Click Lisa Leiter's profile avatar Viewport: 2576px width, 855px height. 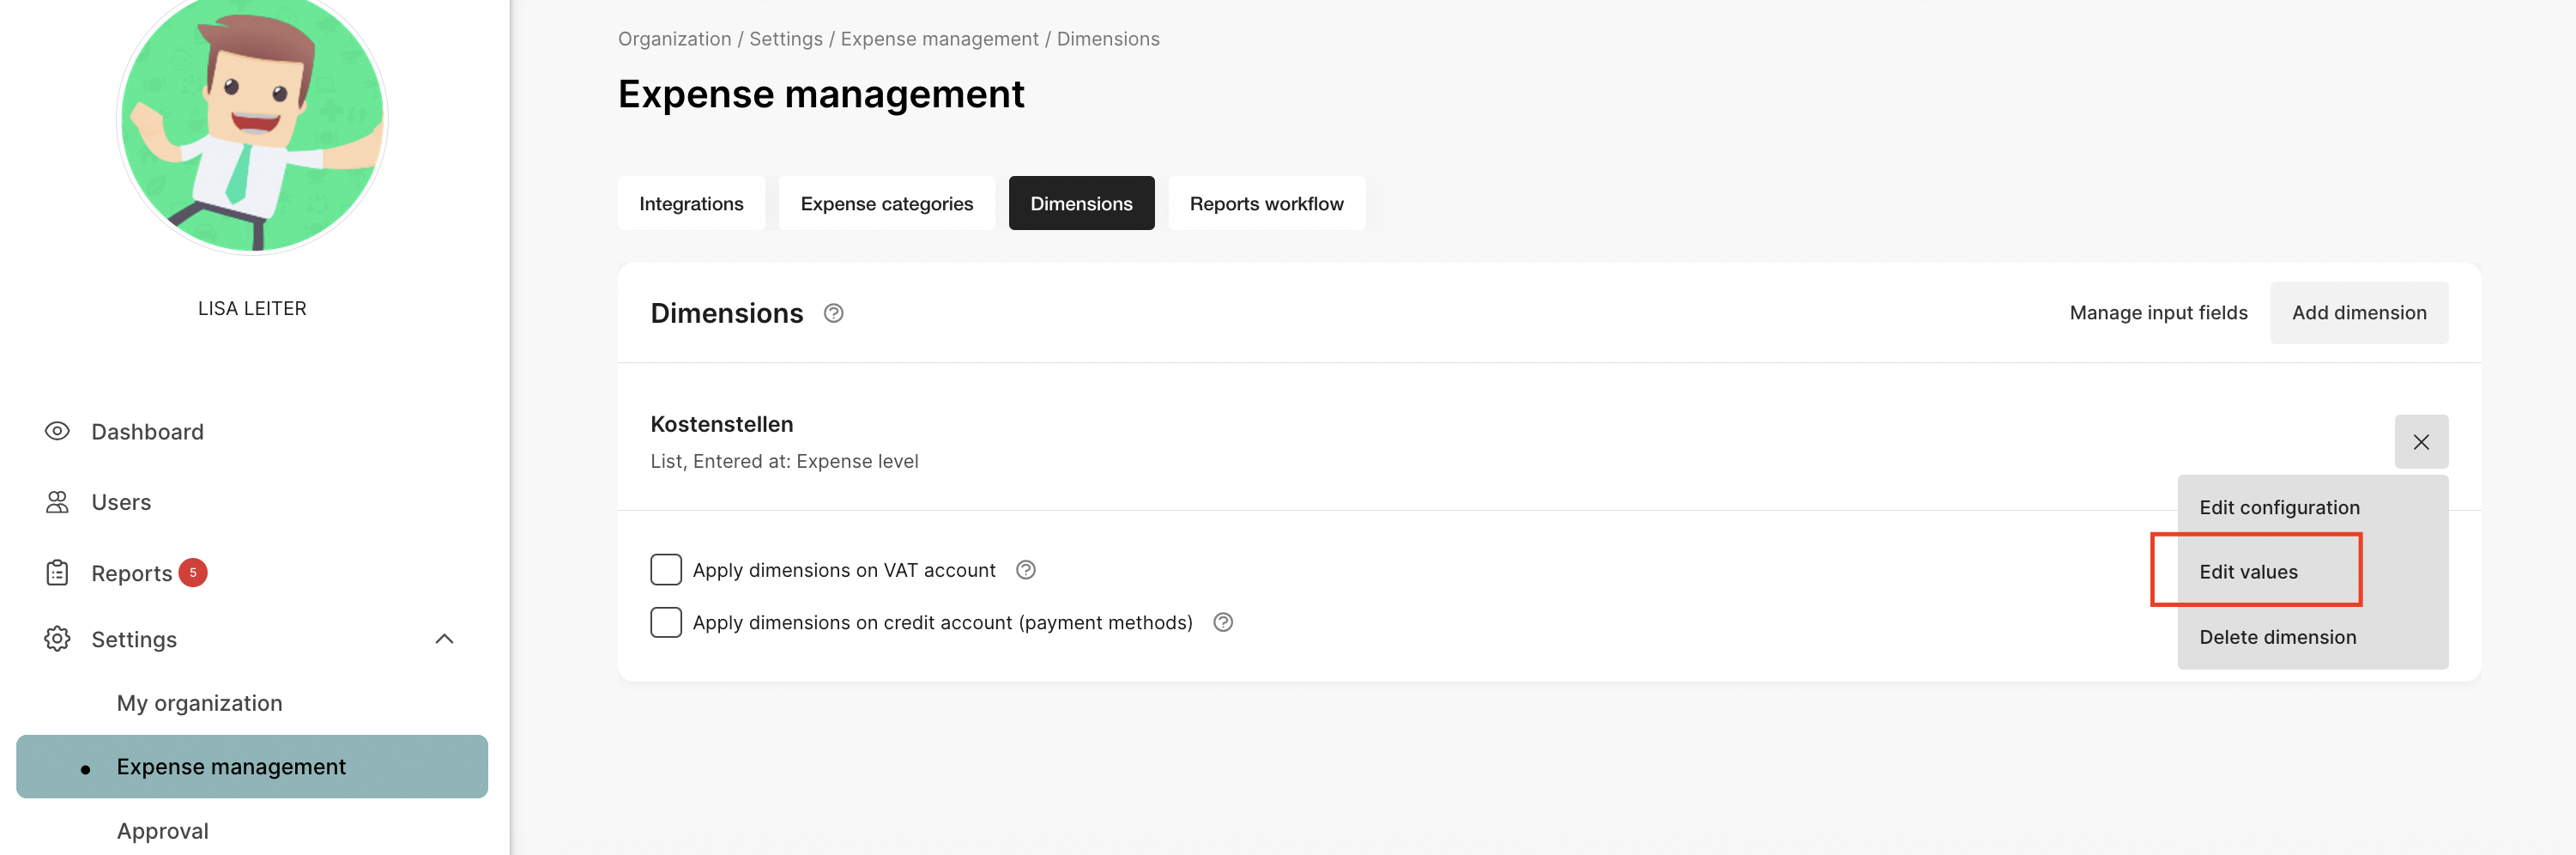click(252, 120)
